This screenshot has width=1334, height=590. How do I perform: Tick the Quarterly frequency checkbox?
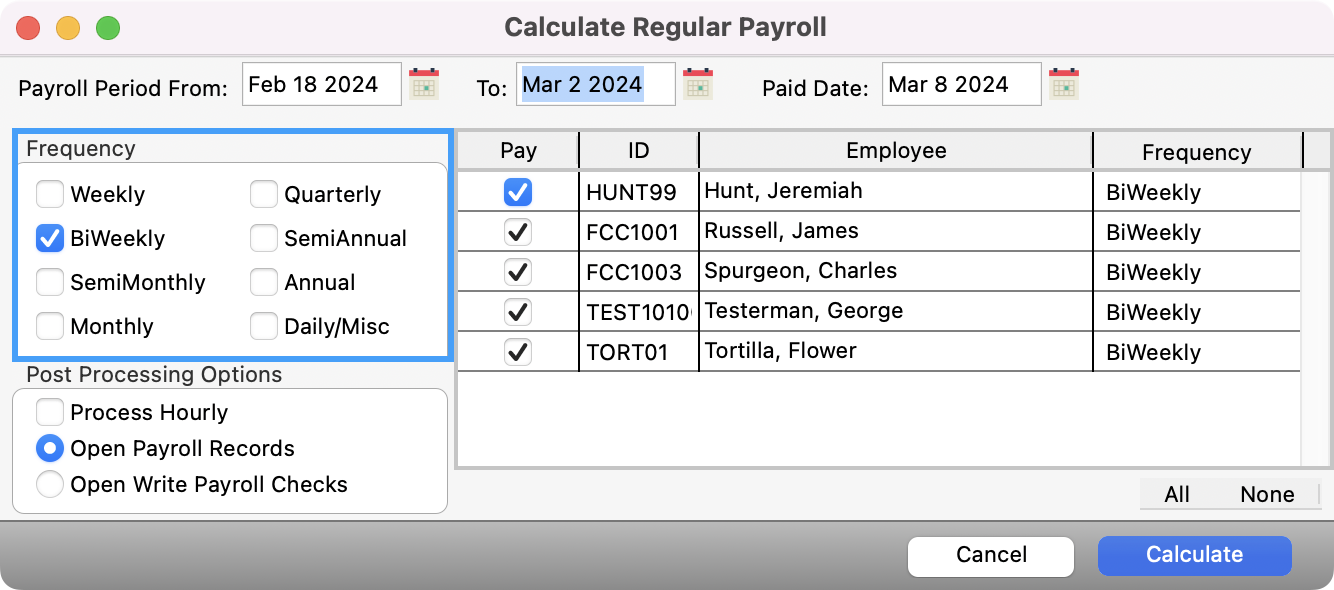tap(264, 194)
